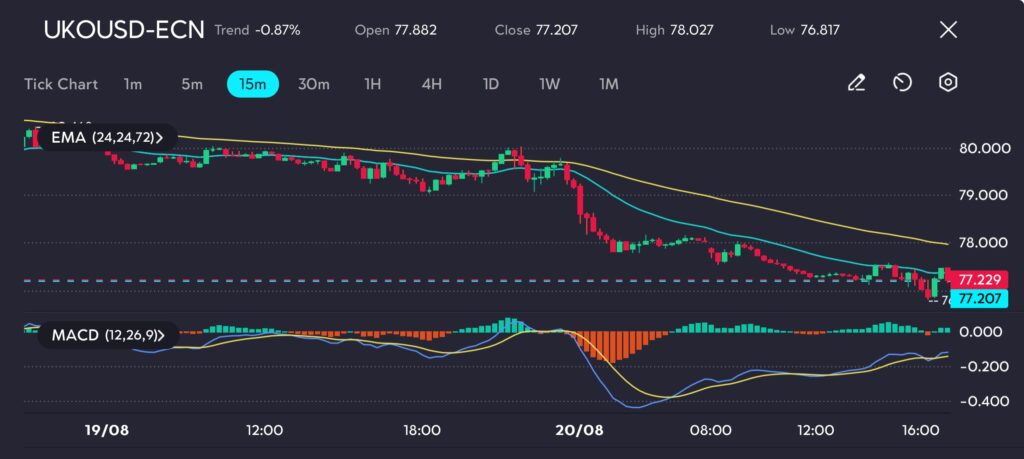1024x459 pixels.
Task: Click the highlighted 15m timeframe button
Action: pos(252,84)
